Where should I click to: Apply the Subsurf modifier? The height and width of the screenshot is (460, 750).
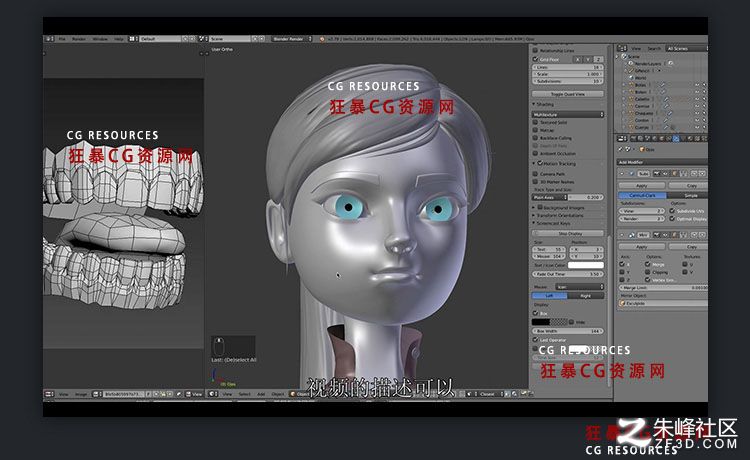(641, 186)
